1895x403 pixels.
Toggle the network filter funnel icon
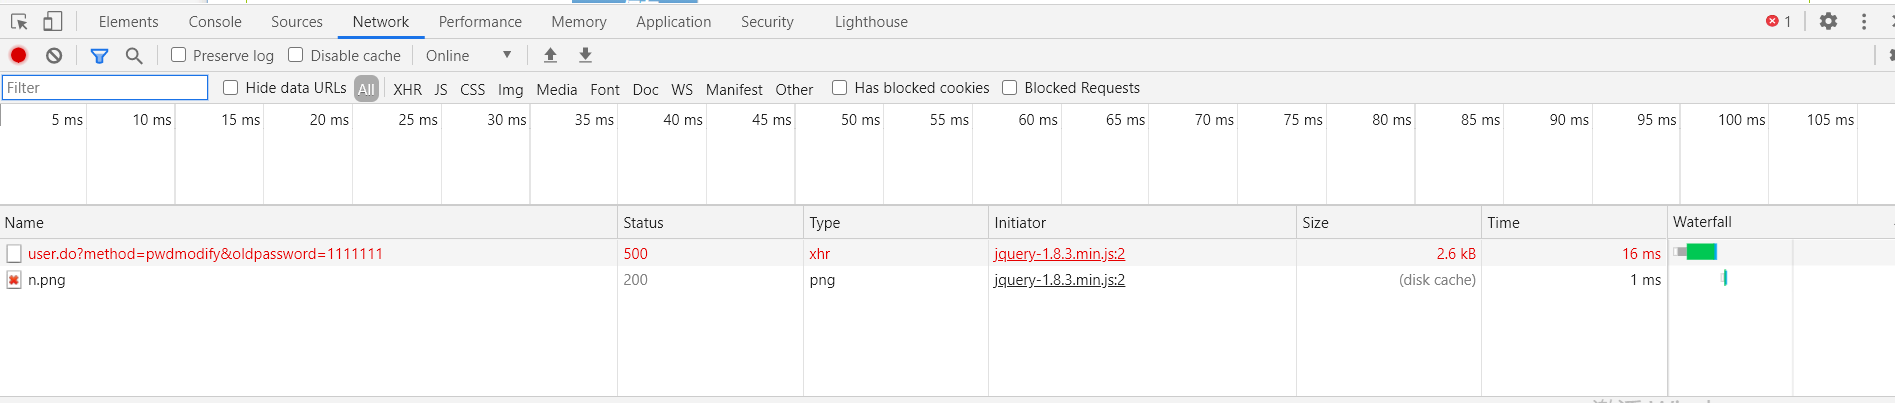pos(99,55)
